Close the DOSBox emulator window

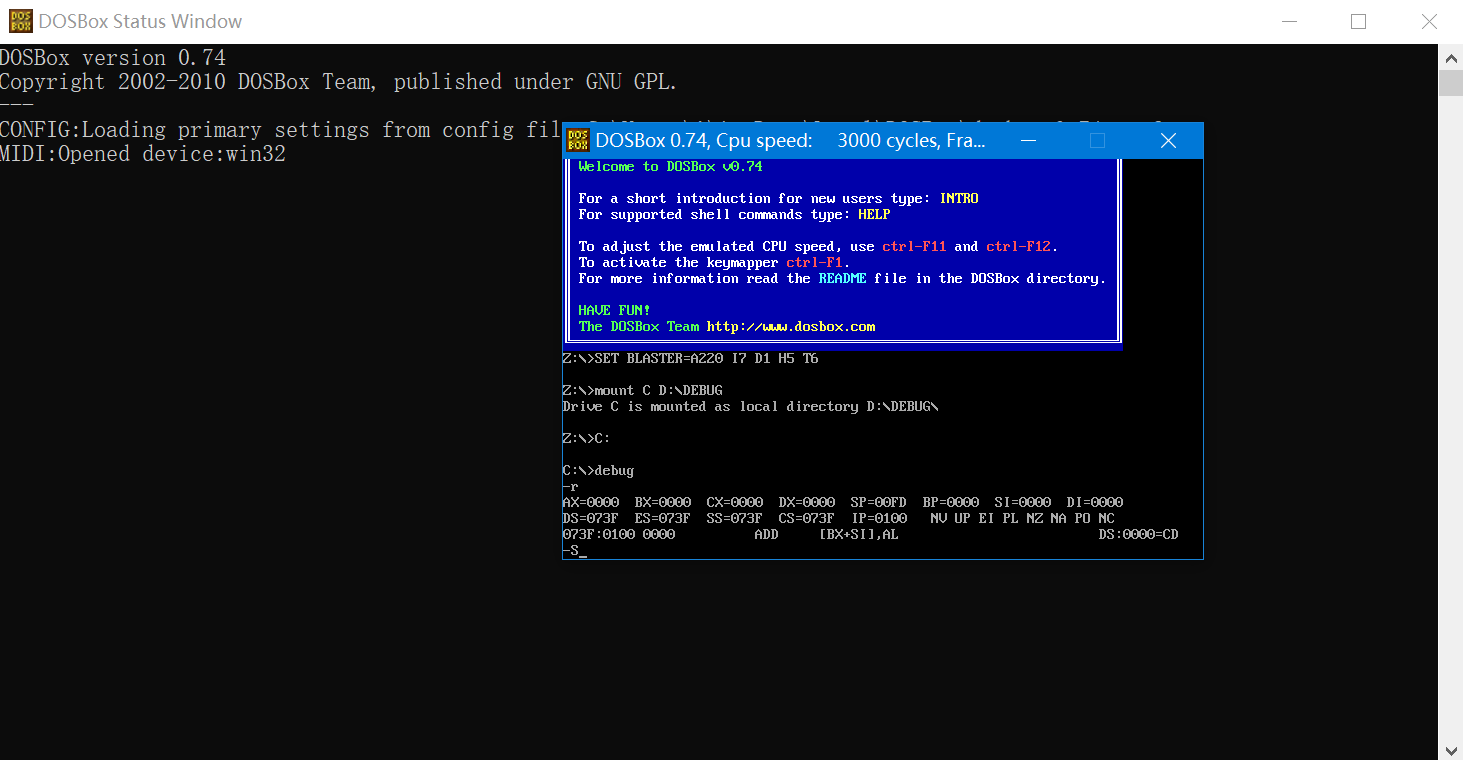point(1168,140)
